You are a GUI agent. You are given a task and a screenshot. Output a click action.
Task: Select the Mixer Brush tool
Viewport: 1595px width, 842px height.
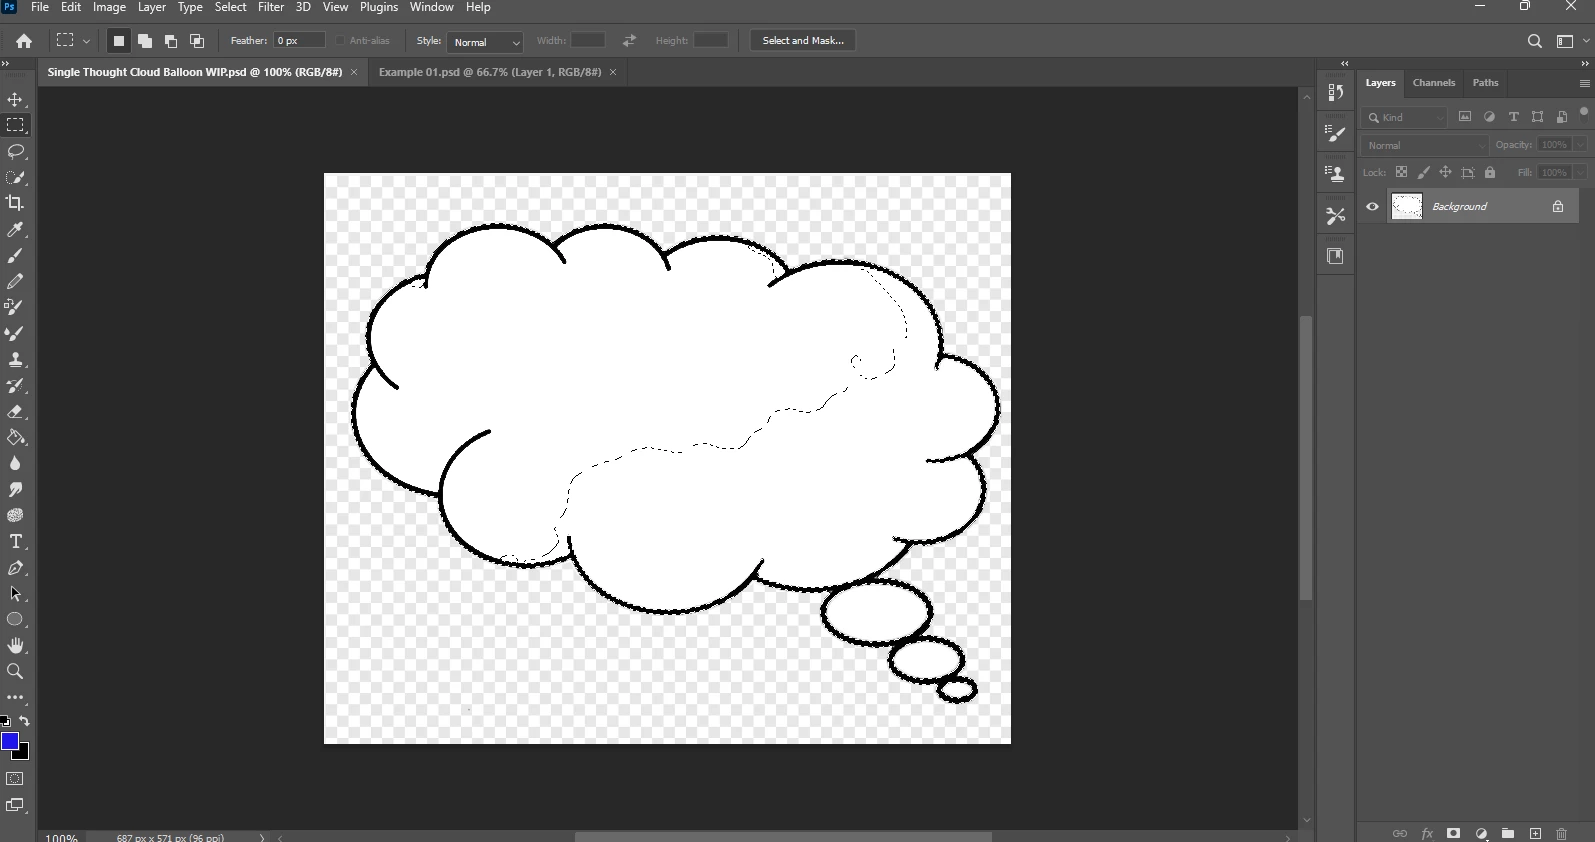coord(15,333)
